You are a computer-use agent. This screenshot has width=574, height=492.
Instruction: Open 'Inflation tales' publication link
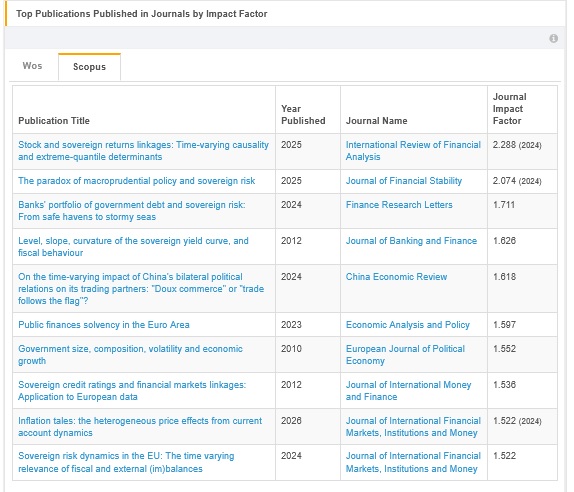click(140, 426)
